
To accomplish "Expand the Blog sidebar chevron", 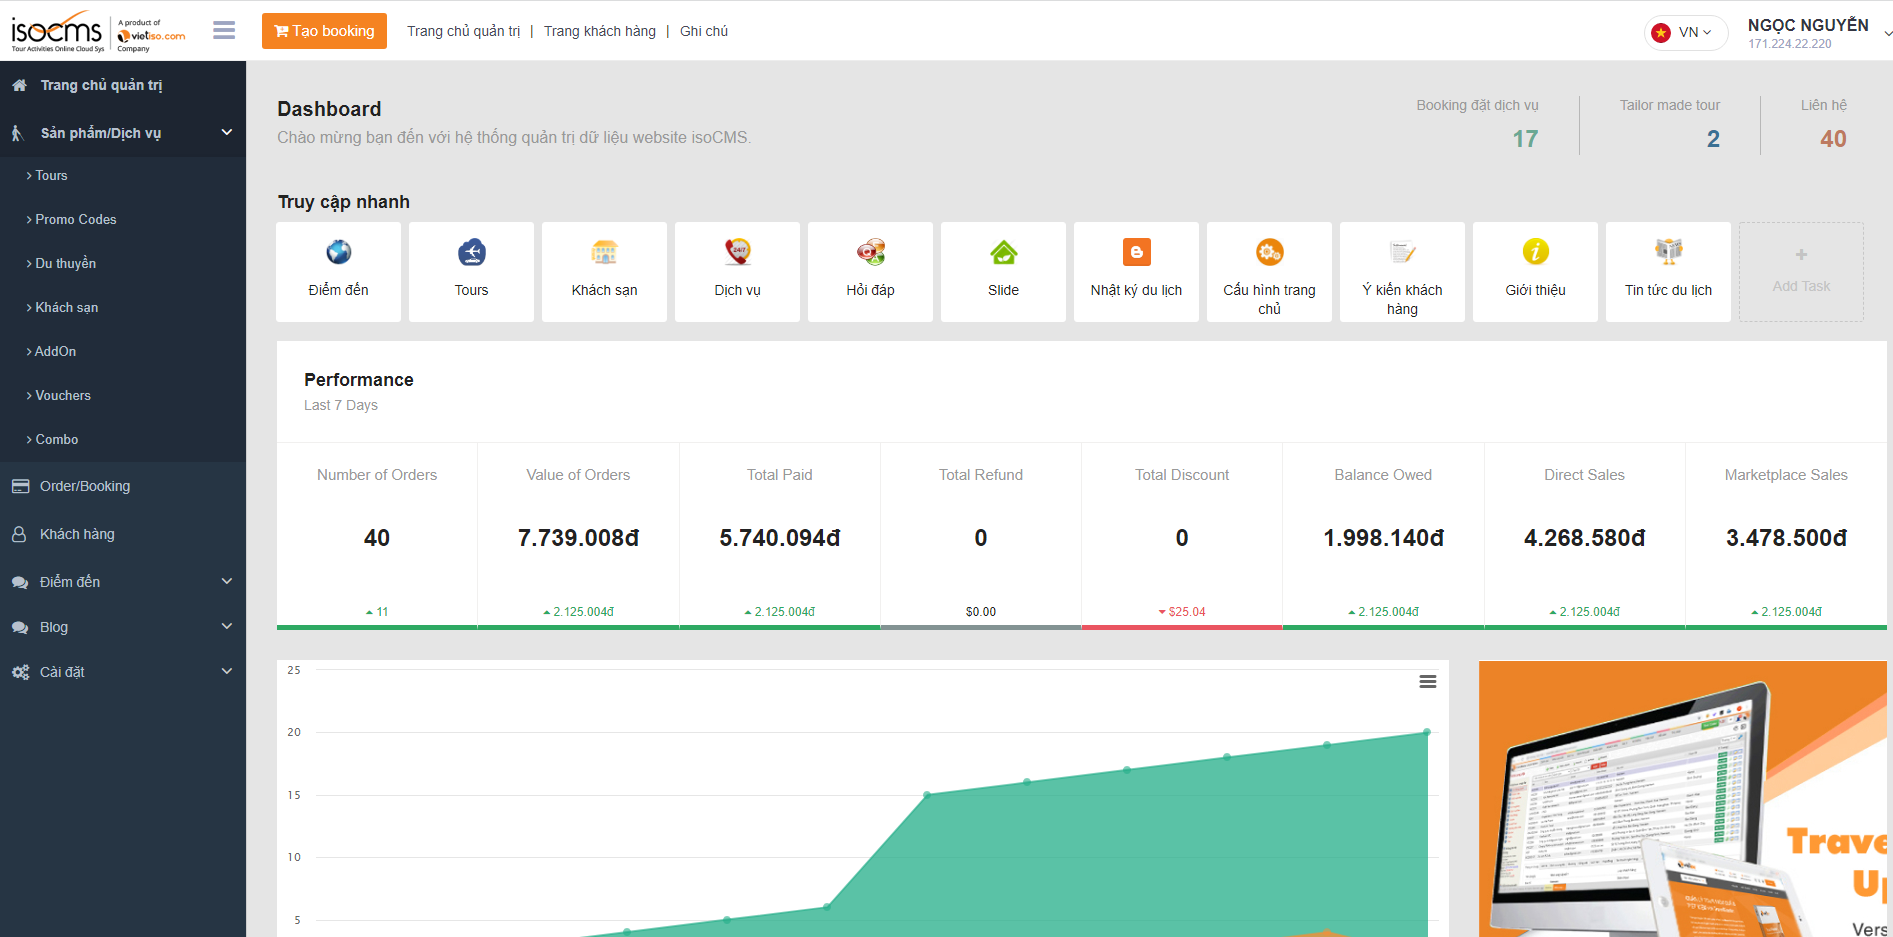I will click(x=227, y=626).
